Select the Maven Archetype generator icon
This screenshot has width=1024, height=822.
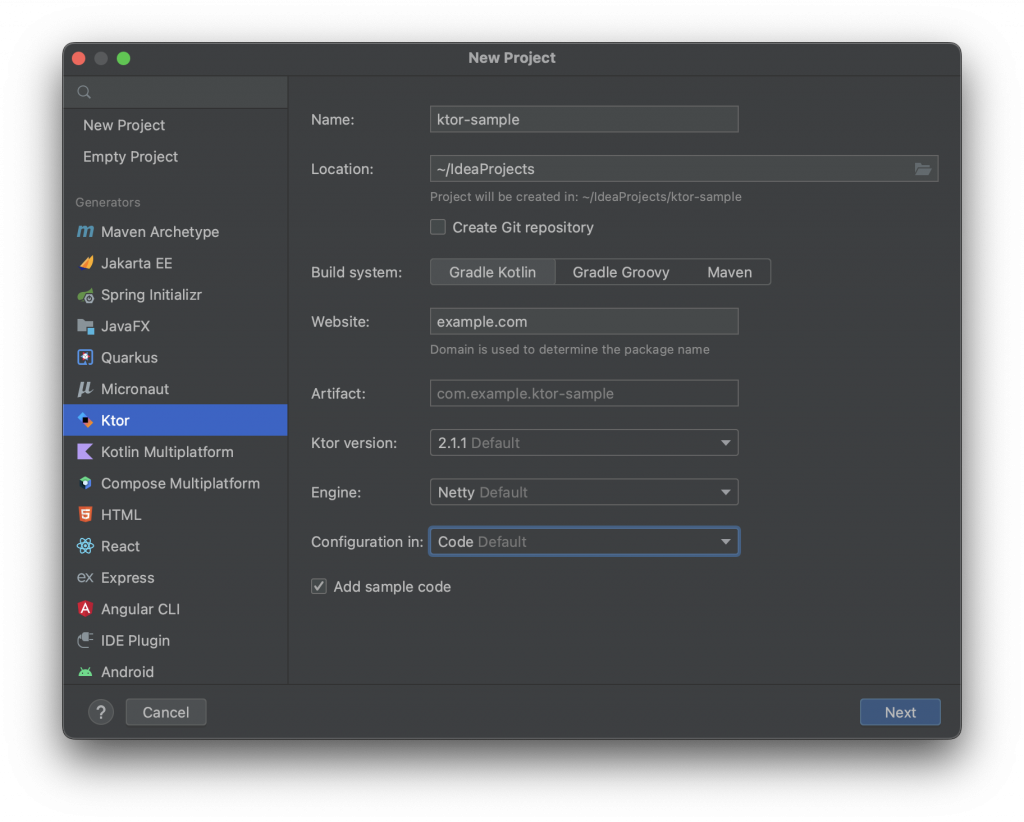pyautogui.click(x=86, y=232)
